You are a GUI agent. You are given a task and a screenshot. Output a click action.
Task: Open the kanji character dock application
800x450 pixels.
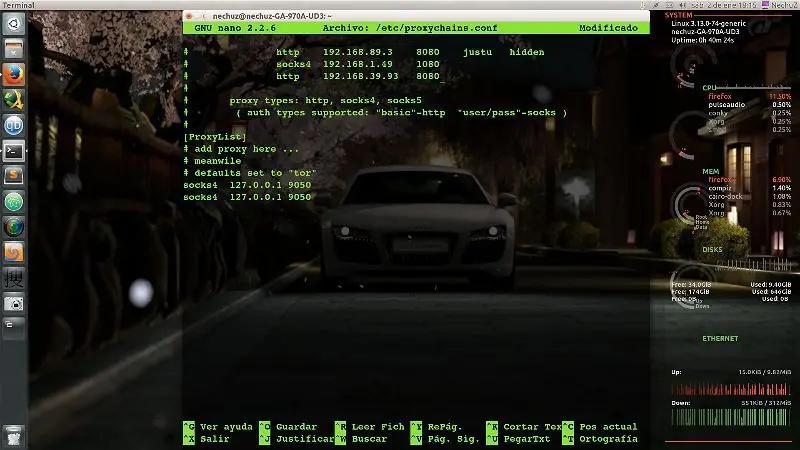click(14, 279)
